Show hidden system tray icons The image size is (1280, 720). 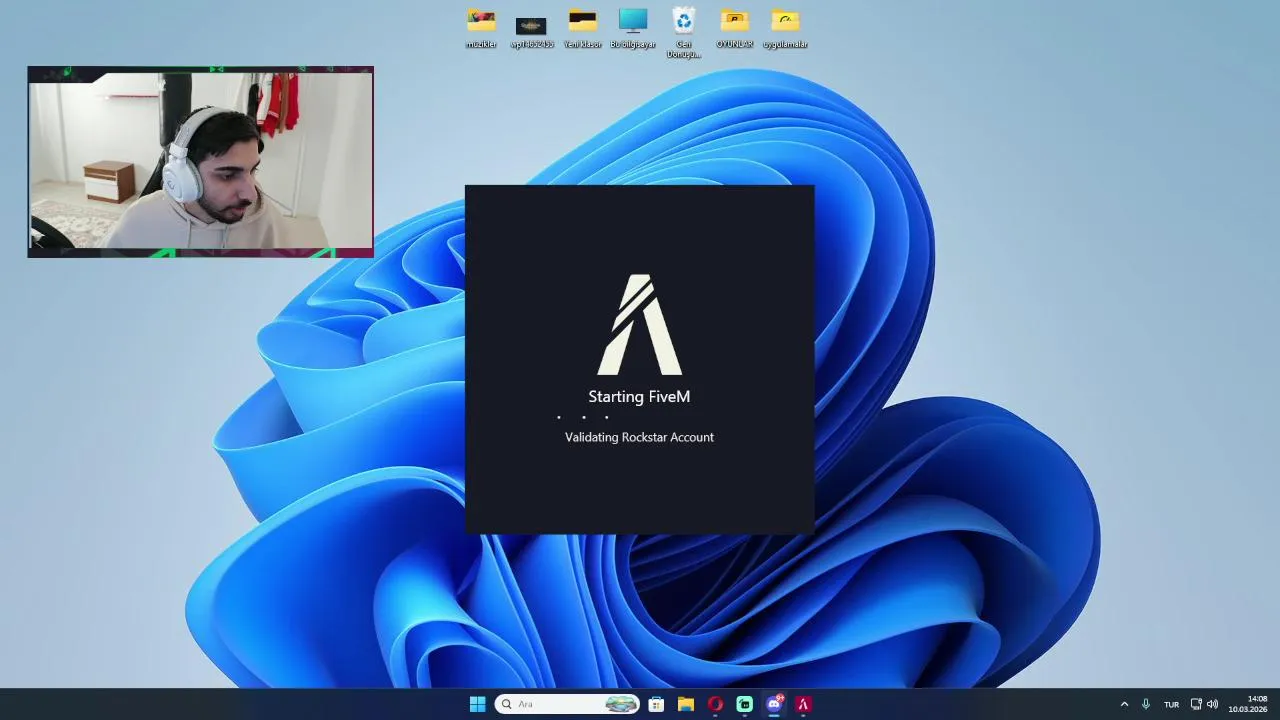coord(1124,704)
